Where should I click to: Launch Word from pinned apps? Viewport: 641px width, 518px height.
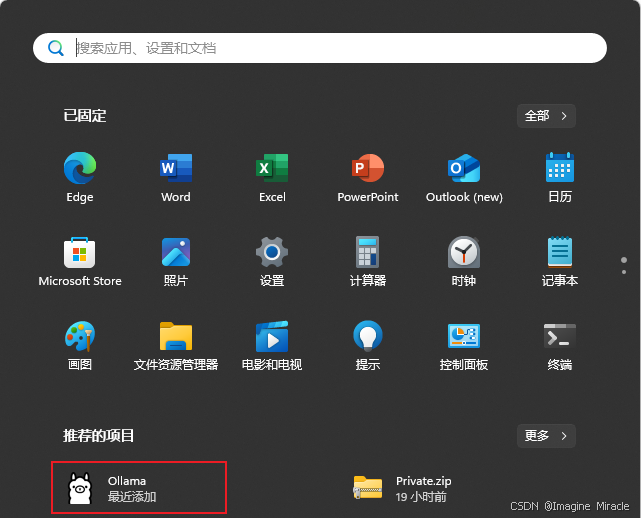(x=176, y=177)
